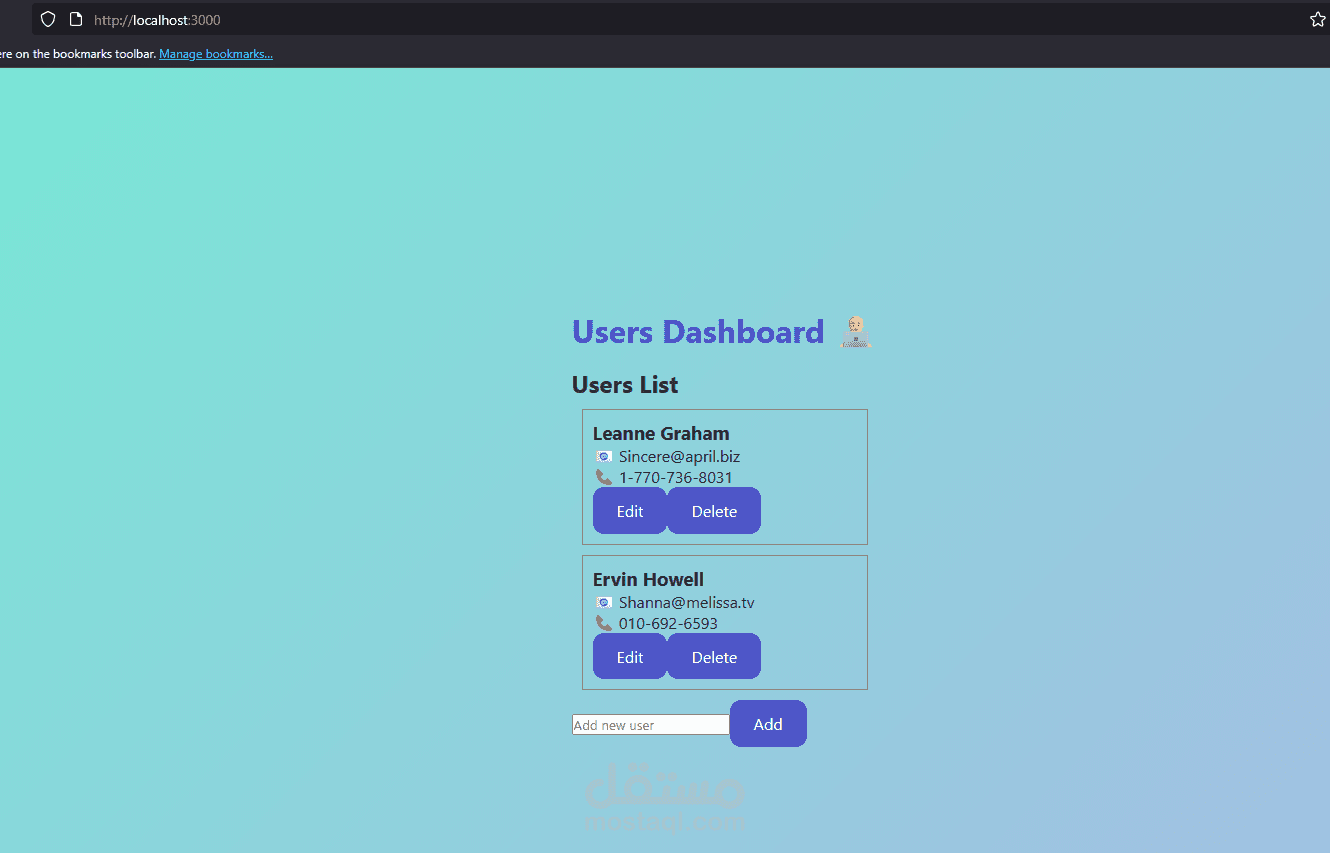
Task: Click the phone icon beside 1-770-736-8031
Action: (x=603, y=478)
